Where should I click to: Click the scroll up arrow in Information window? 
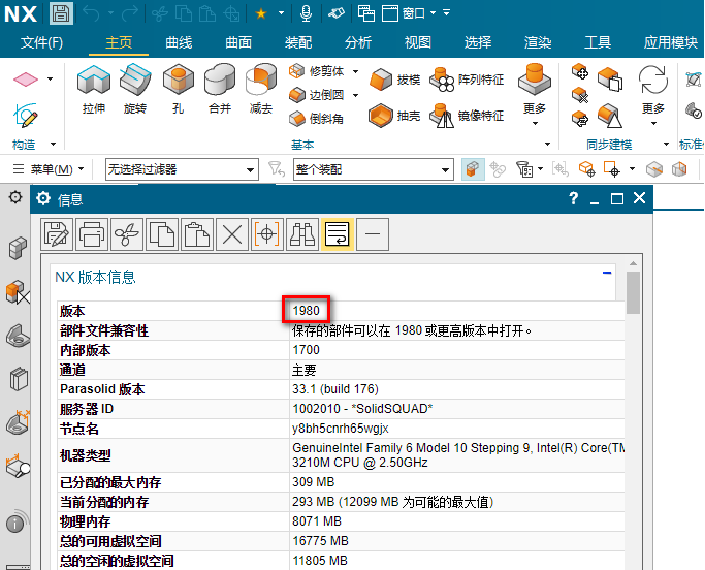tap(634, 263)
